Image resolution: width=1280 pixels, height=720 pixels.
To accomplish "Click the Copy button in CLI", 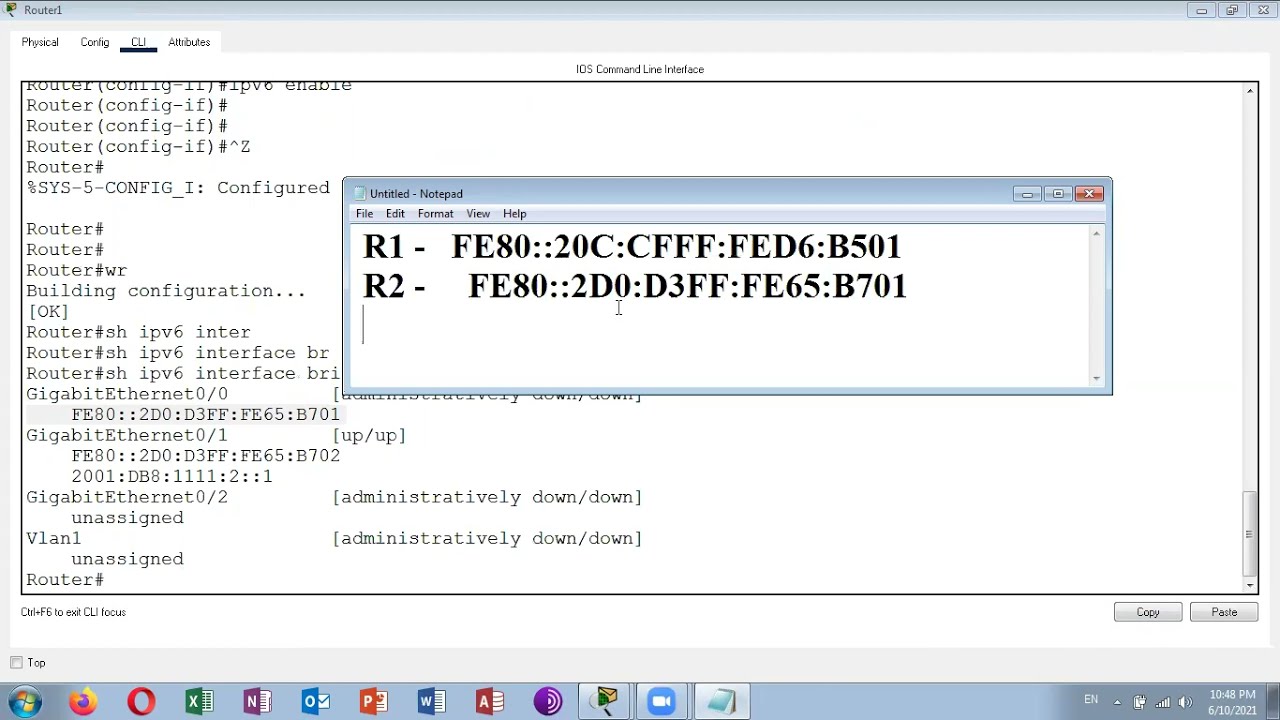I will pos(1148,612).
